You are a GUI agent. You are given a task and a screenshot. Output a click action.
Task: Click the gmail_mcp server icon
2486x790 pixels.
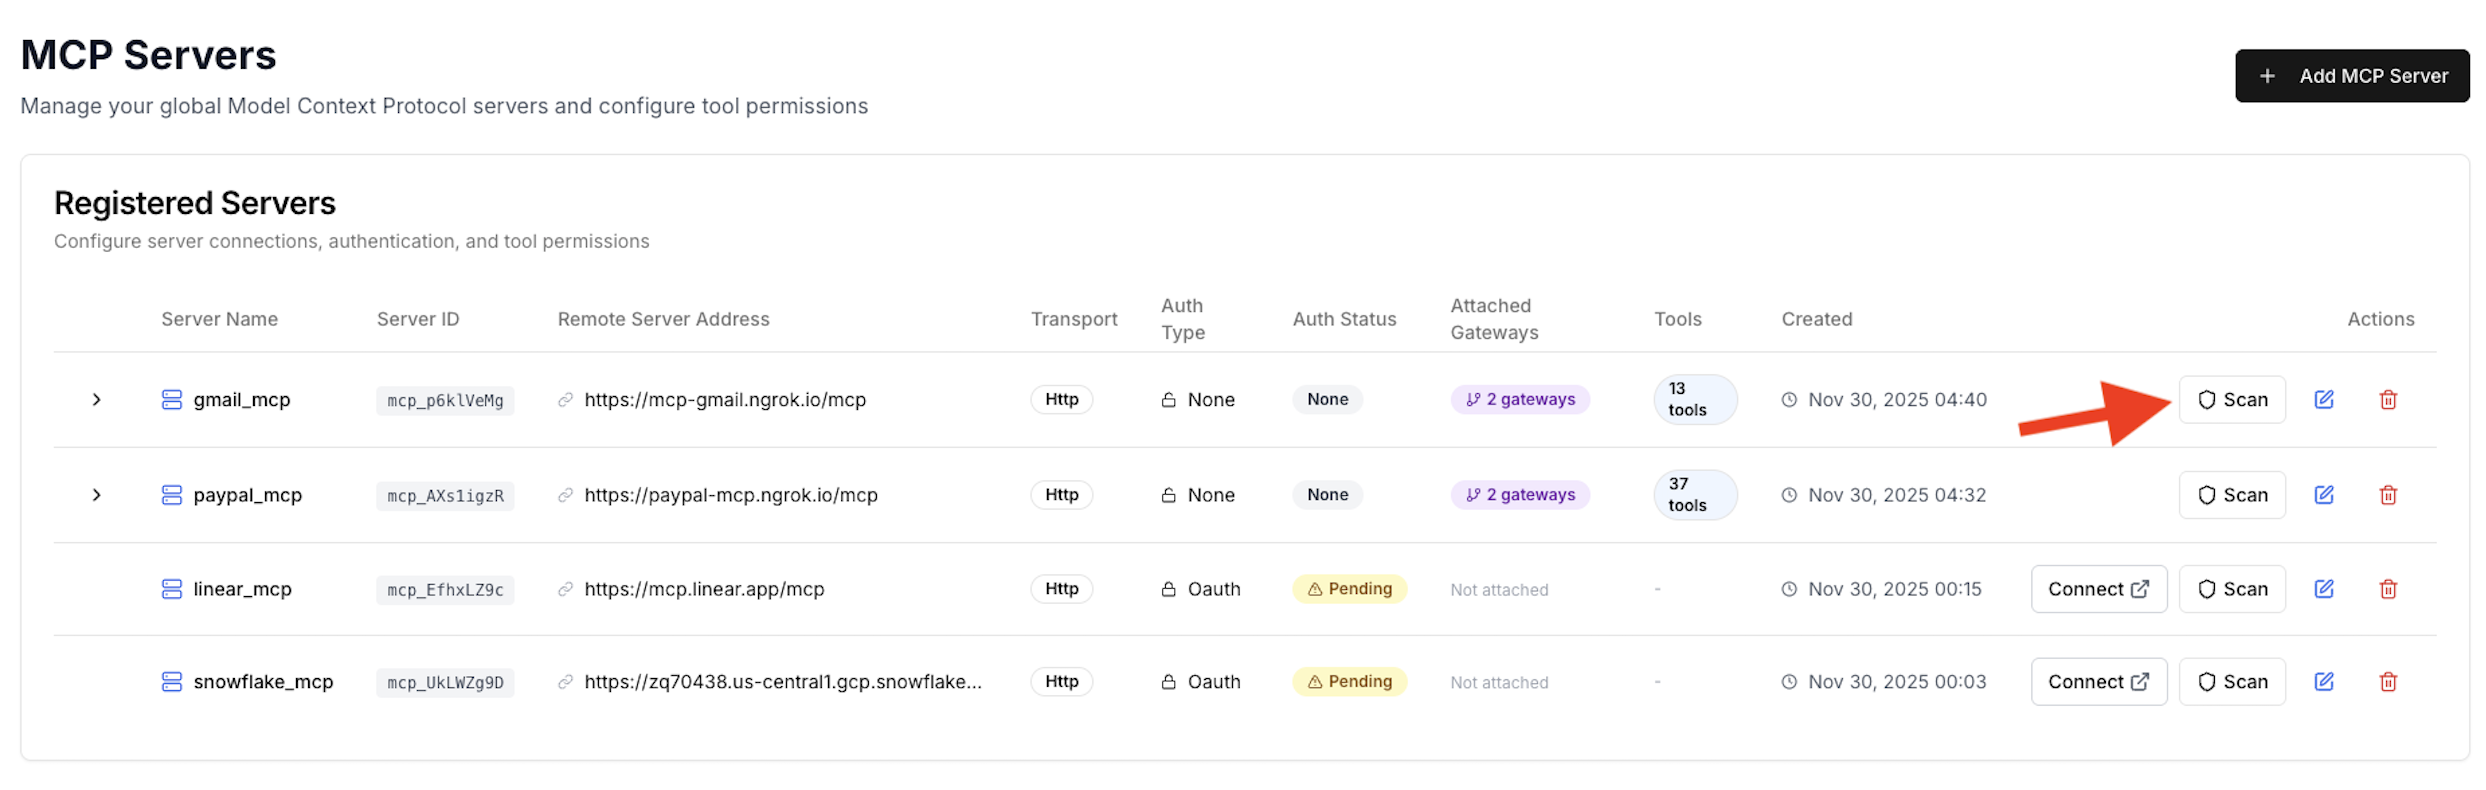click(172, 400)
